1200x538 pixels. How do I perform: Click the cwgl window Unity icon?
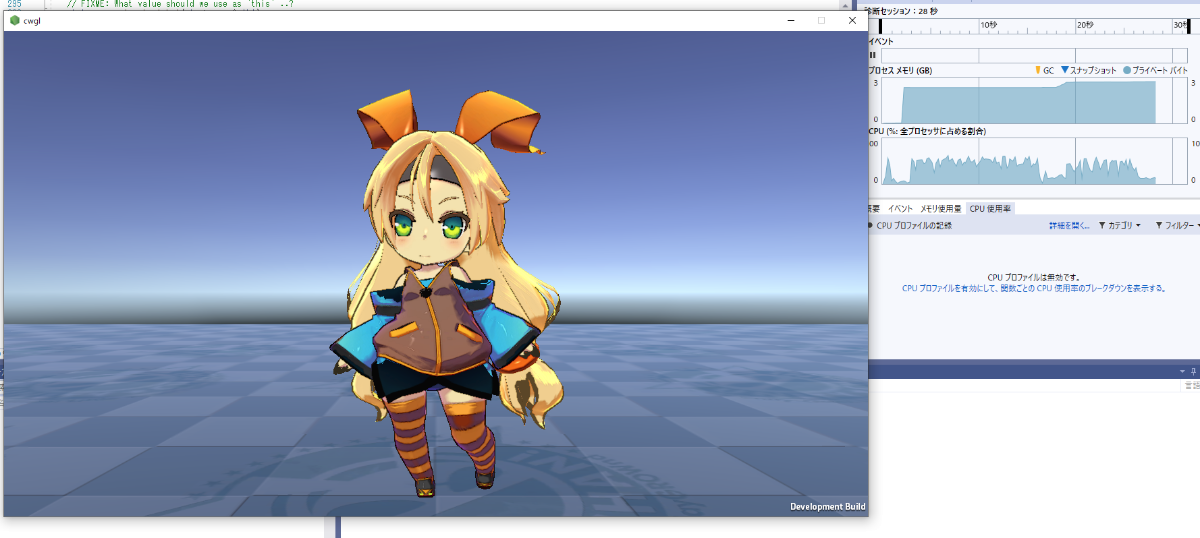coord(15,21)
